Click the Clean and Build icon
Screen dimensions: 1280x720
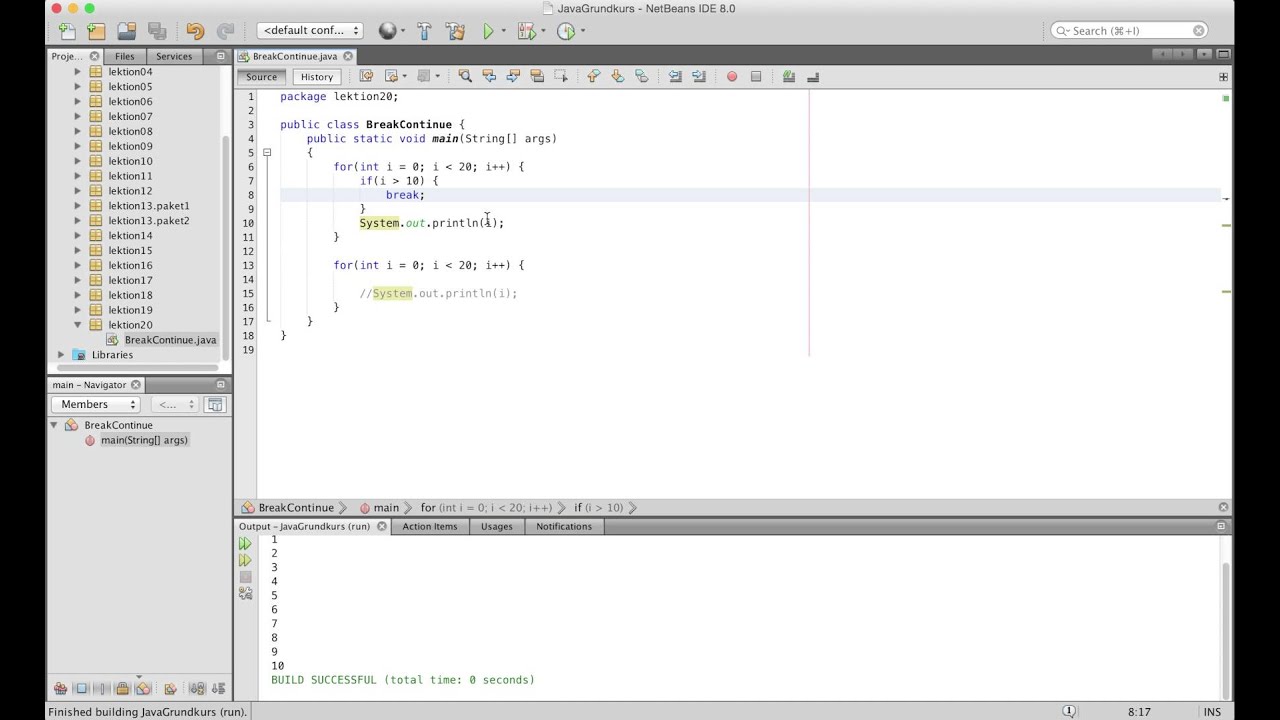coord(455,31)
